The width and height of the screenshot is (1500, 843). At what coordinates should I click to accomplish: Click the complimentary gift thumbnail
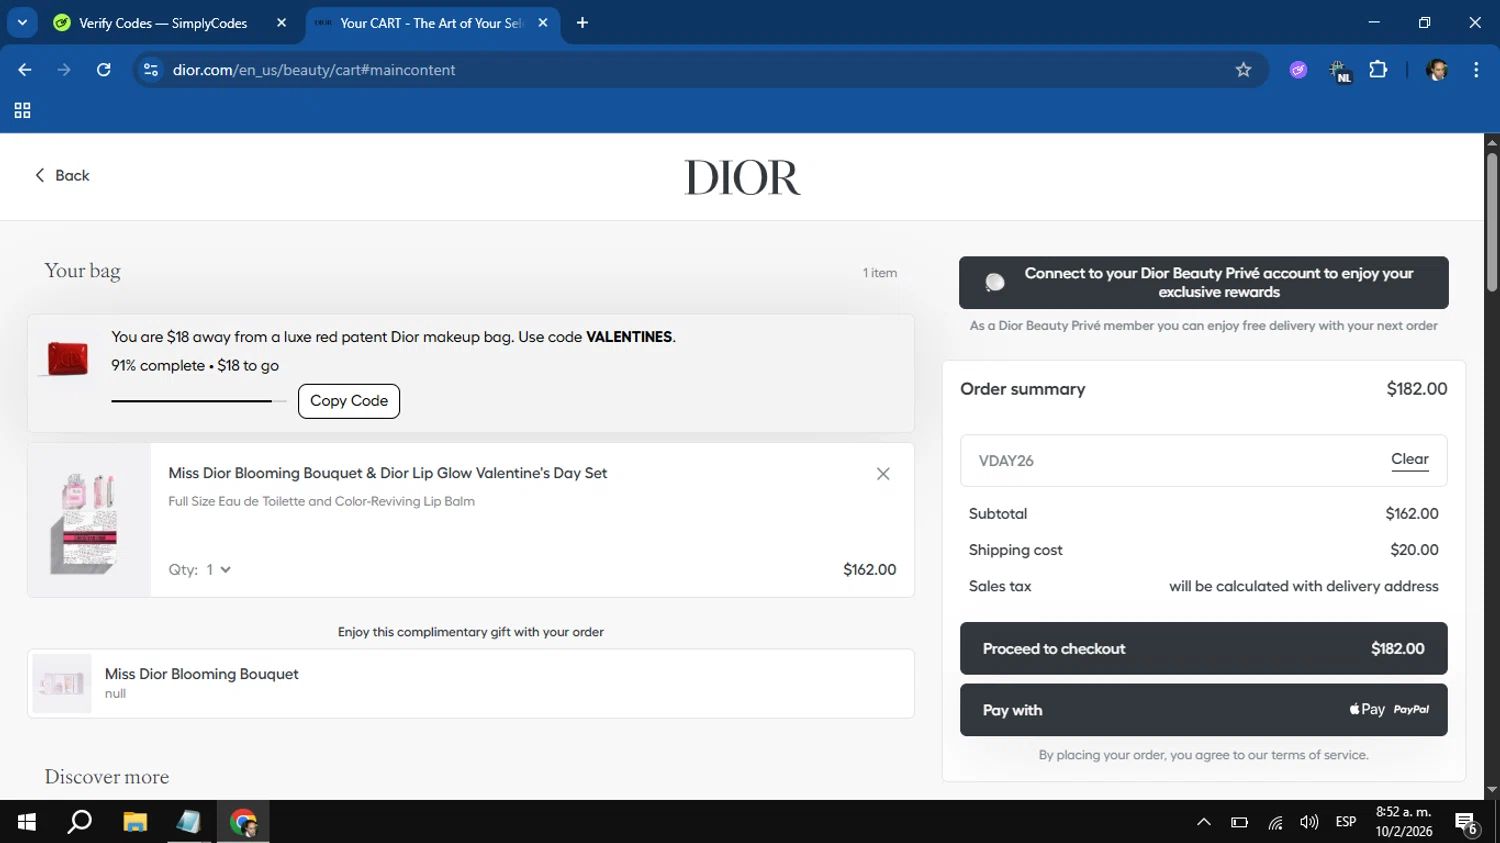62,683
